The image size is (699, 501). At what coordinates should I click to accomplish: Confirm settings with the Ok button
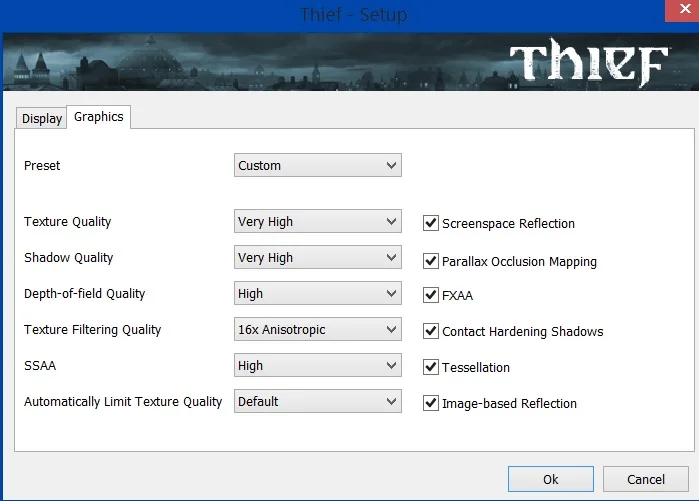coord(551,479)
